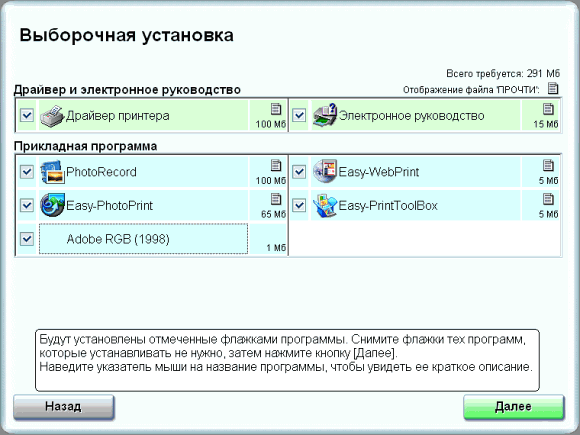Click the Easy-PhotoPrint program name
The image size is (580, 435).
[109, 206]
